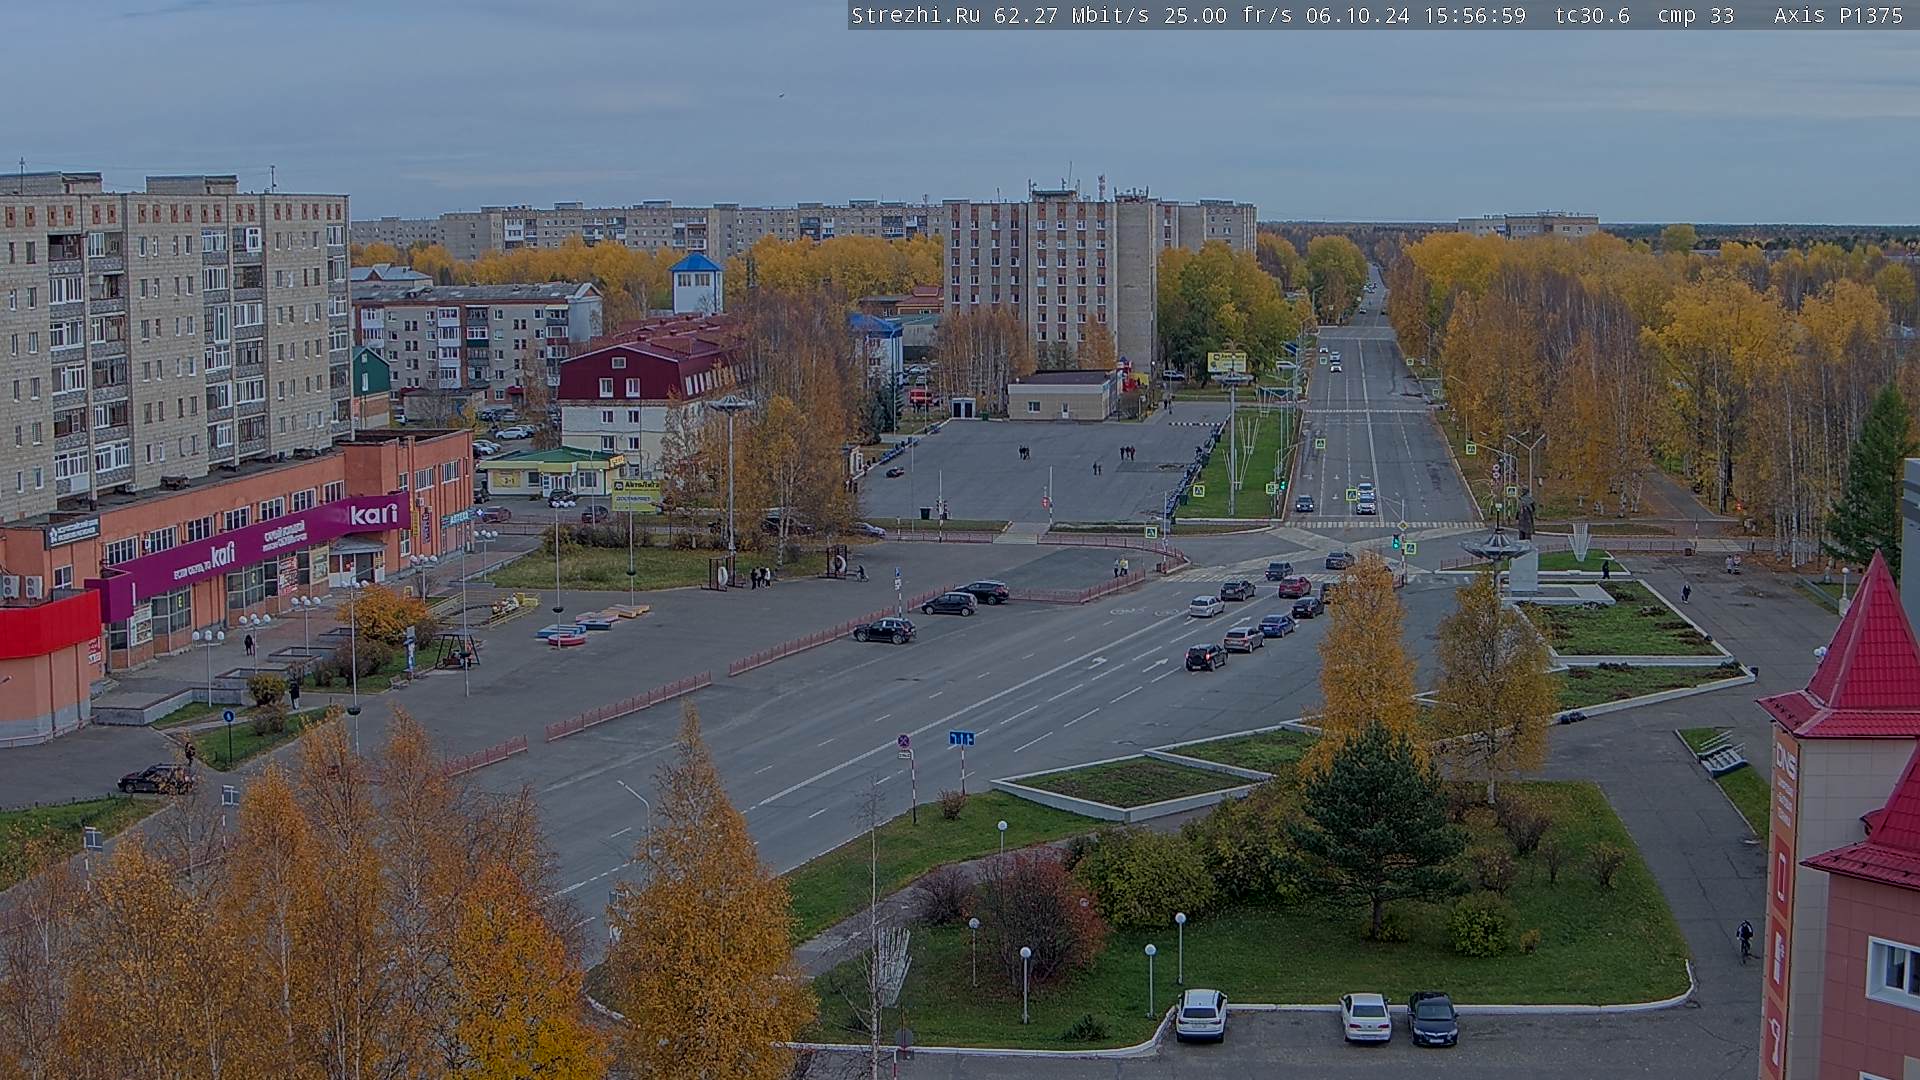
Task: Click the "15:56:59" time stamp
Action: pos(1474,15)
